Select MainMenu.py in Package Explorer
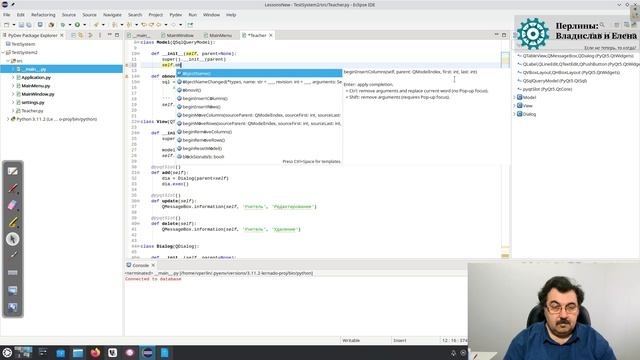 [36, 86]
